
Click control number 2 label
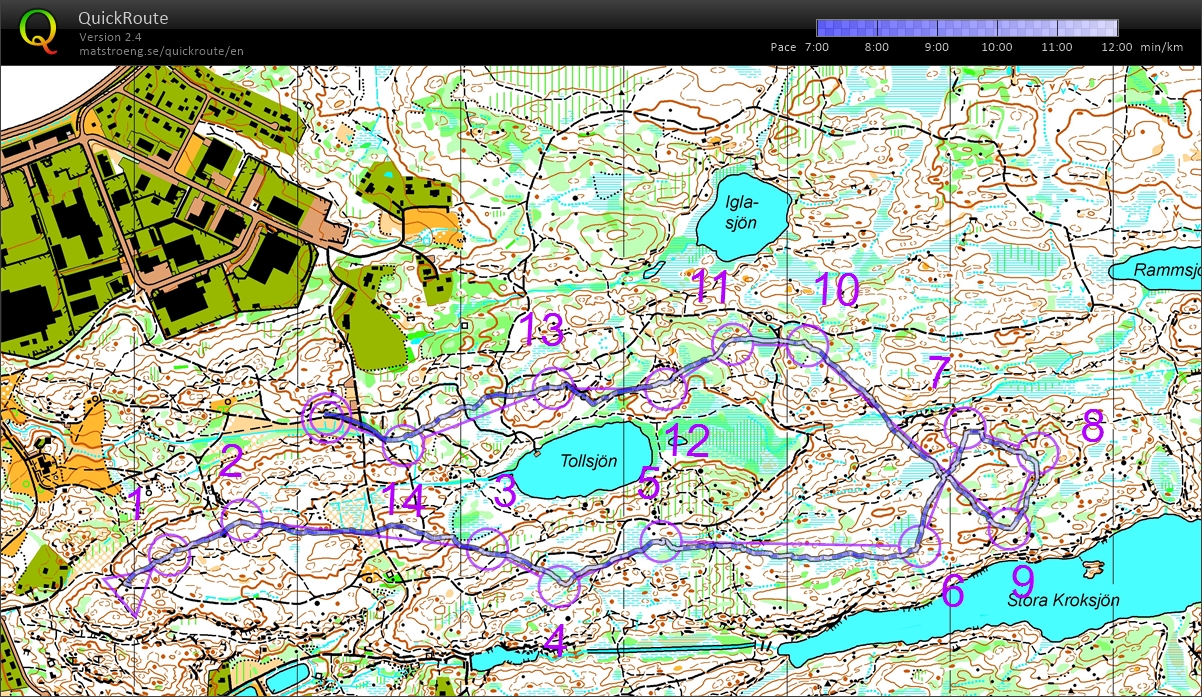point(231,462)
